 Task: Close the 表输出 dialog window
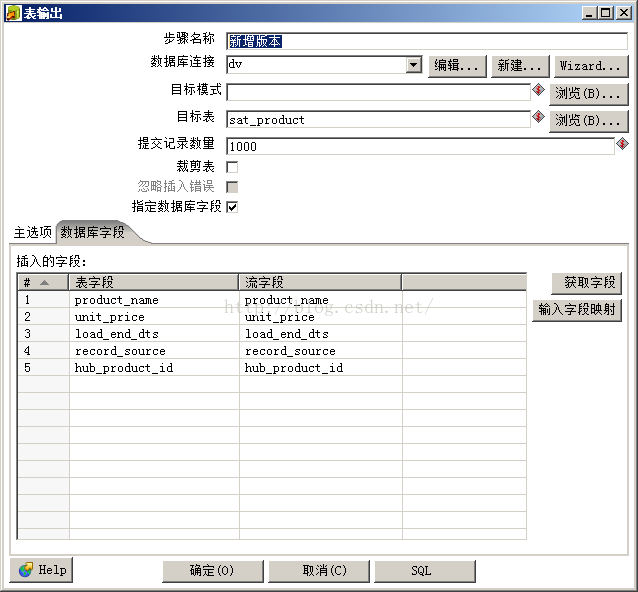[x=624, y=13]
